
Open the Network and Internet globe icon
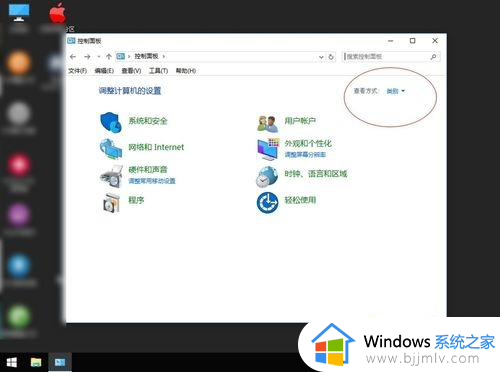111,149
